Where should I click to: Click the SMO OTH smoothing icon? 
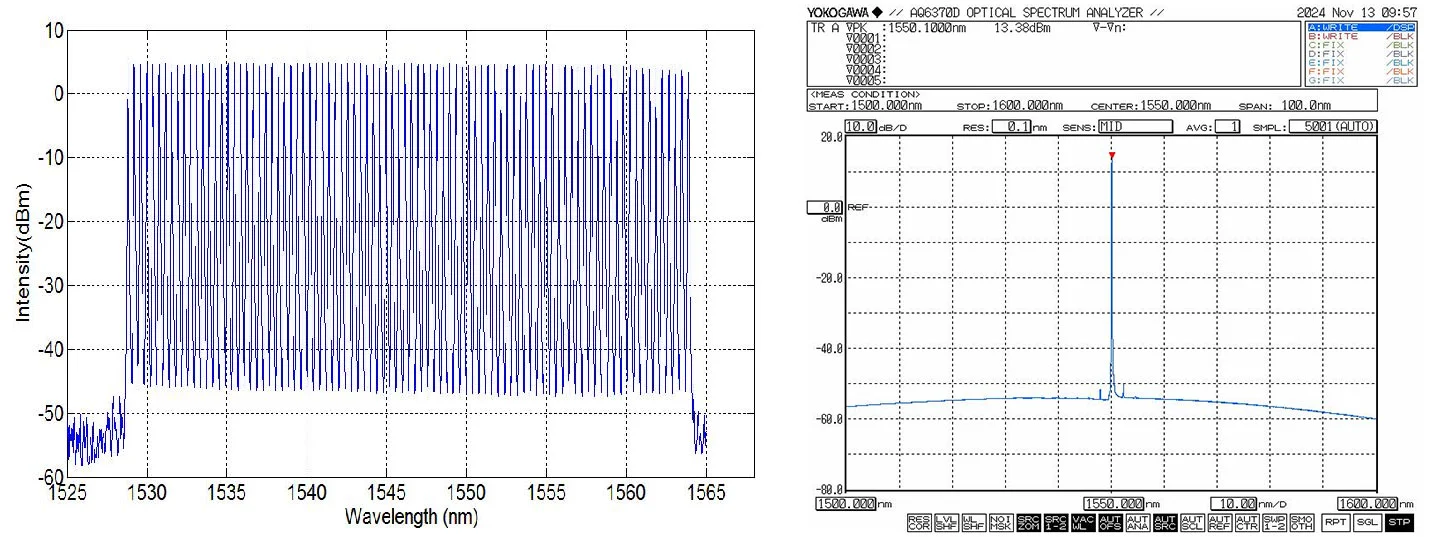coord(1300,522)
